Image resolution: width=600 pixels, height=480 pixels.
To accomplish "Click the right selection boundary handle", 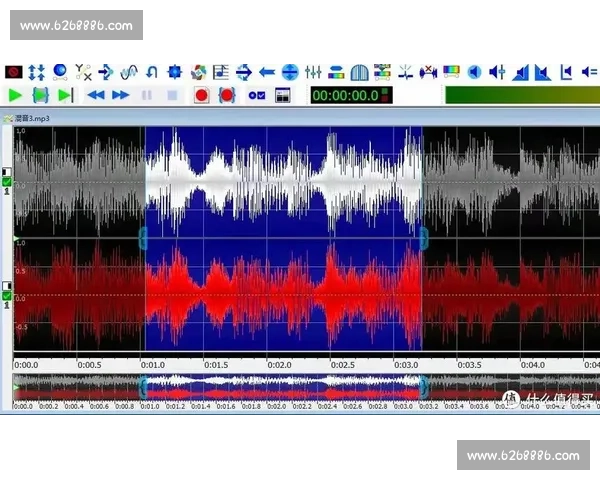I will (423, 237).
